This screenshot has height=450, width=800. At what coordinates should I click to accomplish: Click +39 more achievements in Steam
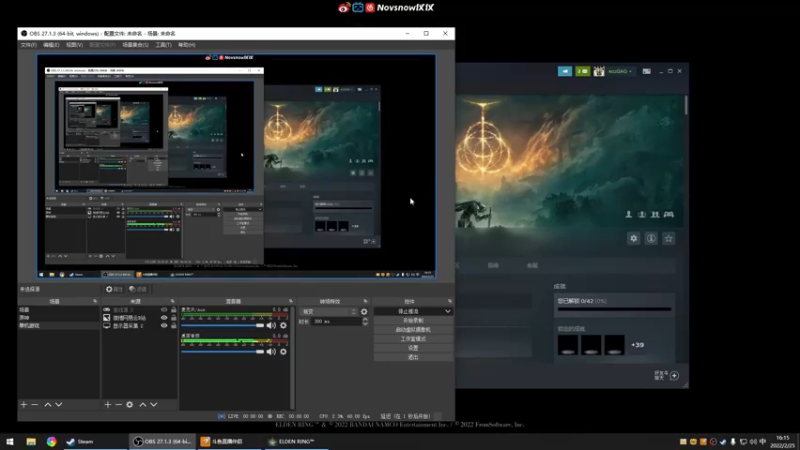637,345
